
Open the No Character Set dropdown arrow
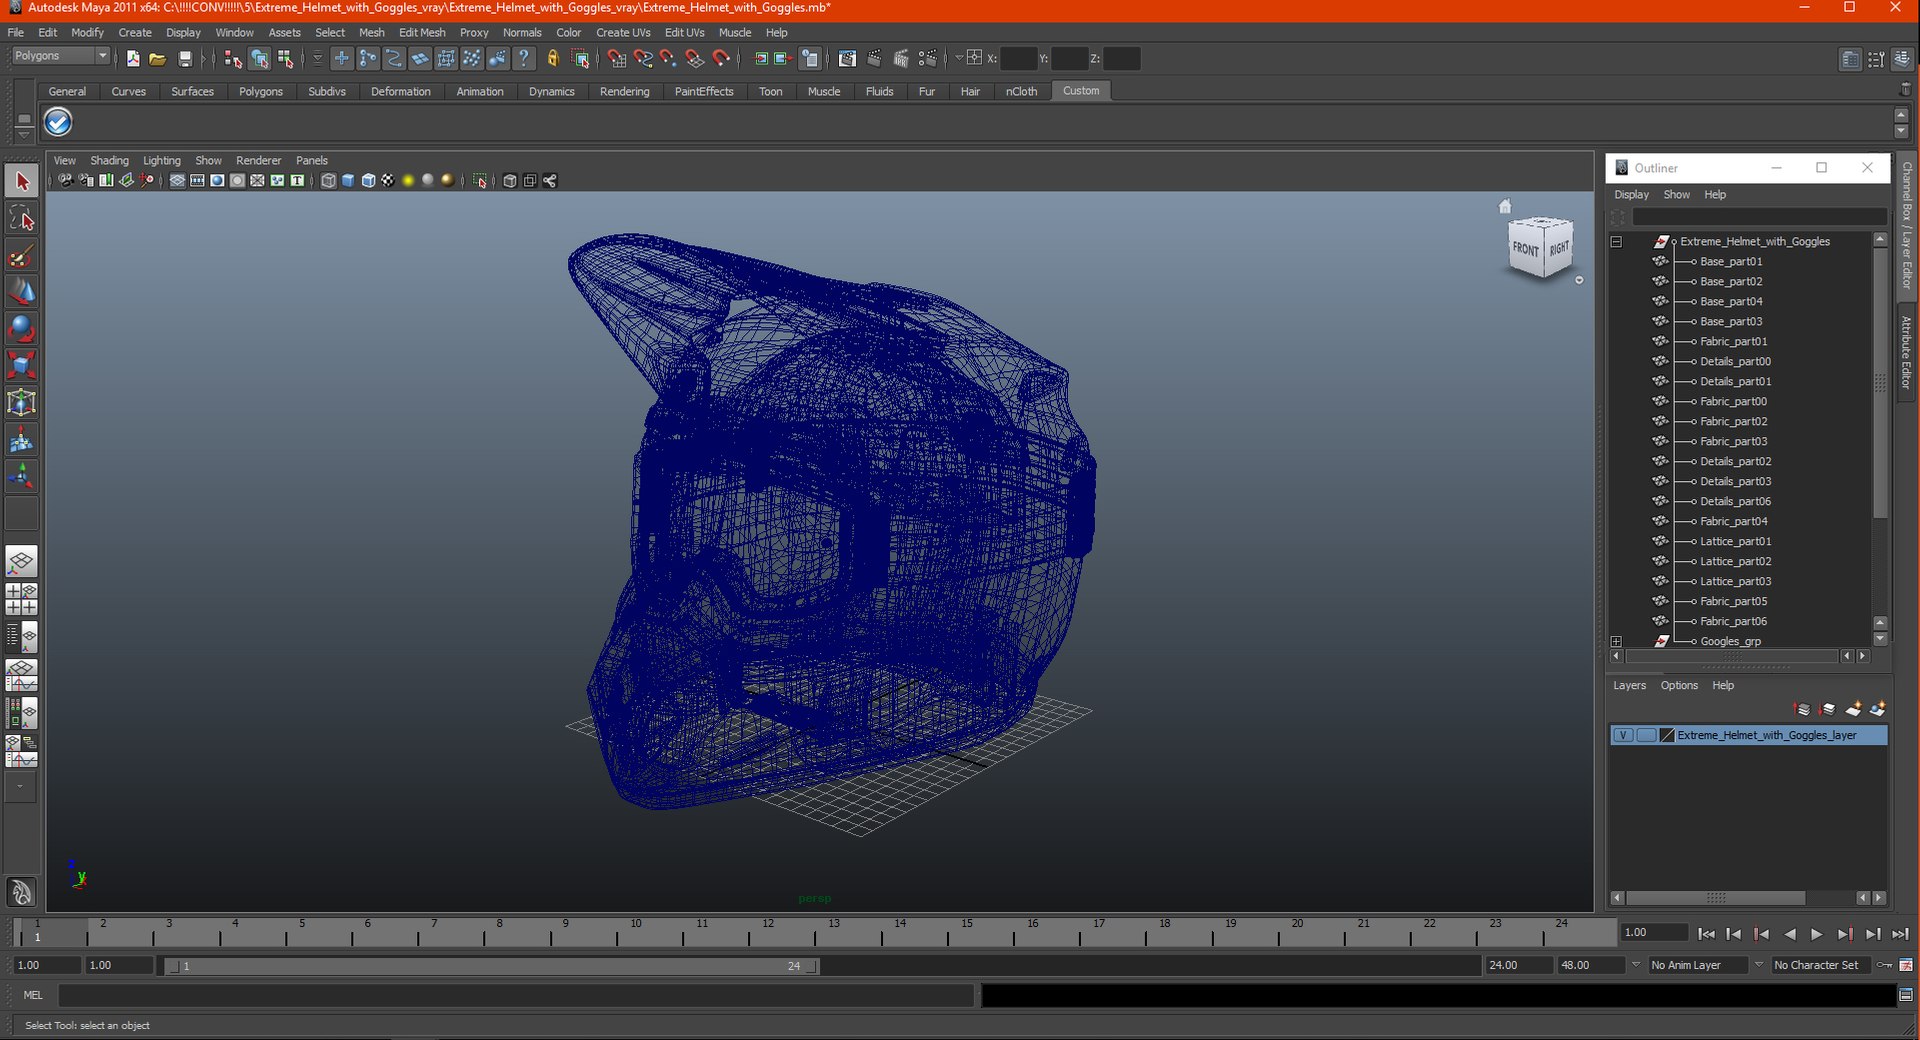[x=1759, y=965]
